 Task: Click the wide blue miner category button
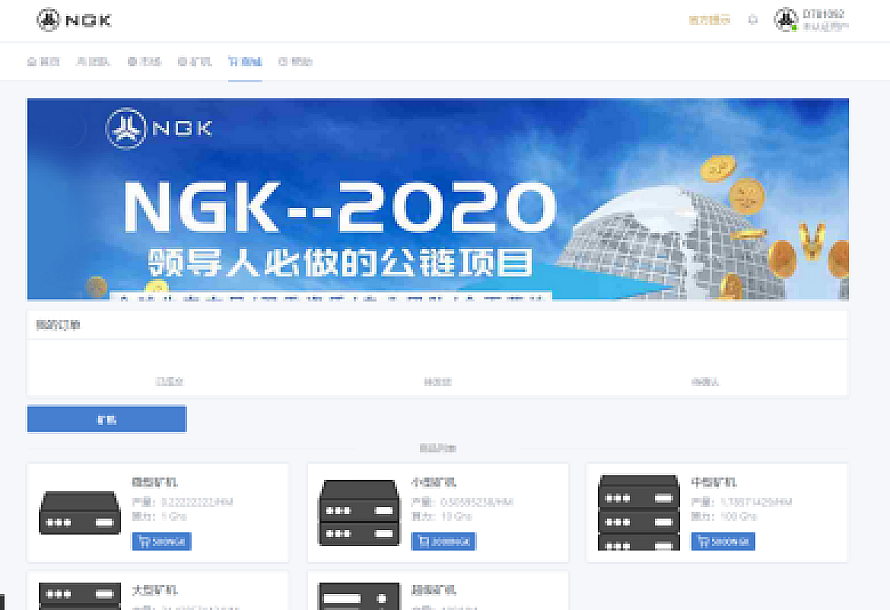(x=107, y=419)
